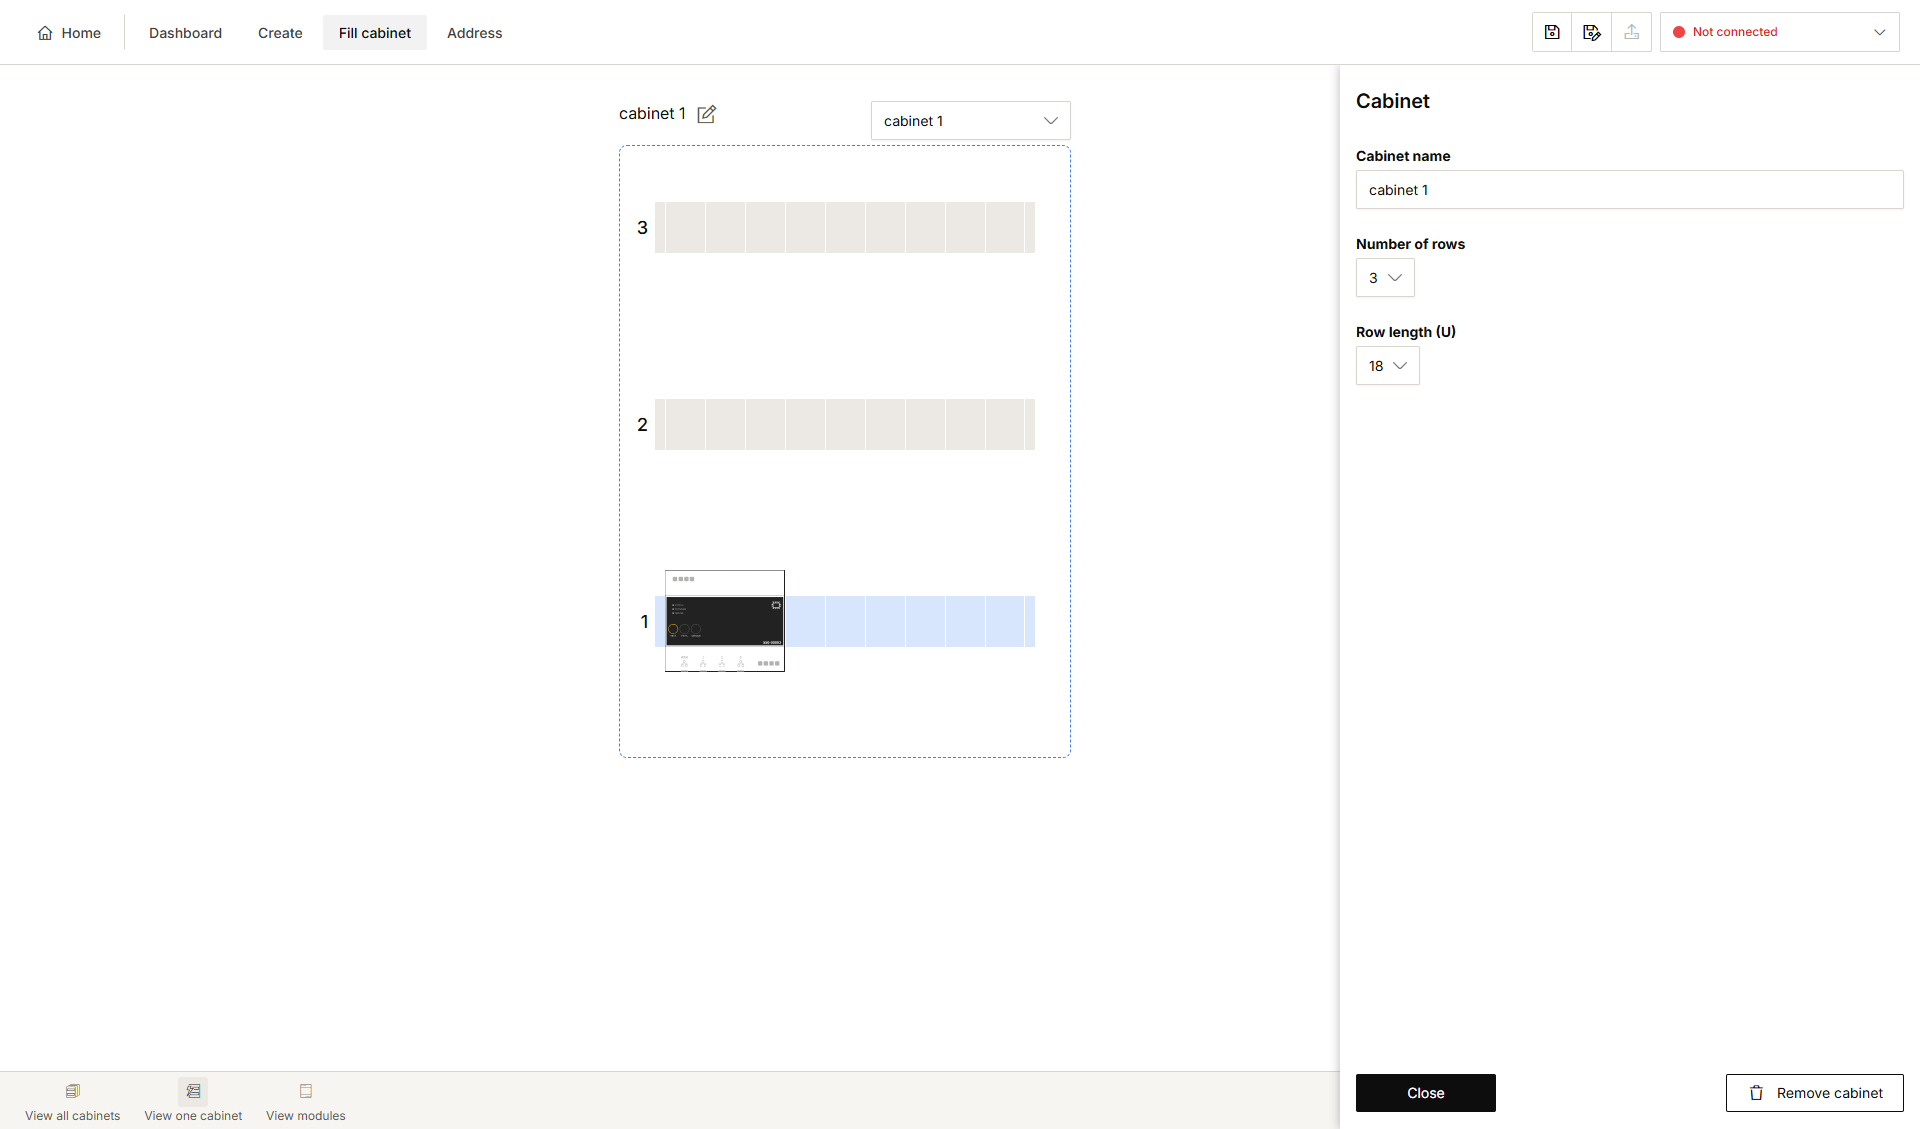Open the Row length dropdown

point(1388,366)
